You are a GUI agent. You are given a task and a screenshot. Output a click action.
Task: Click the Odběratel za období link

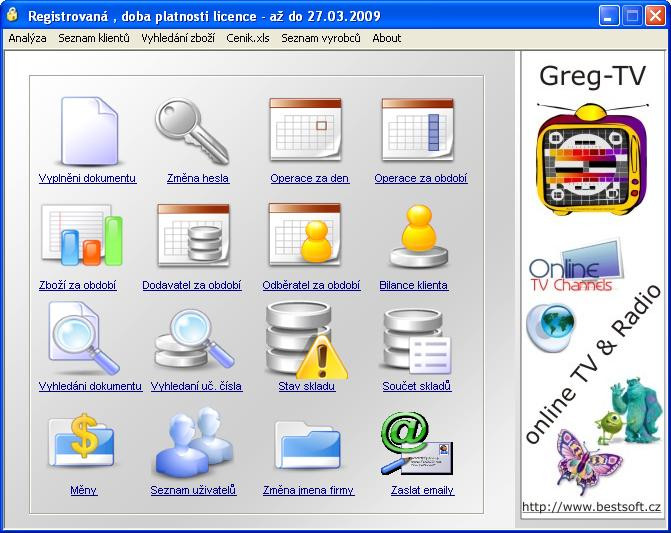click(x=311, y=285)
